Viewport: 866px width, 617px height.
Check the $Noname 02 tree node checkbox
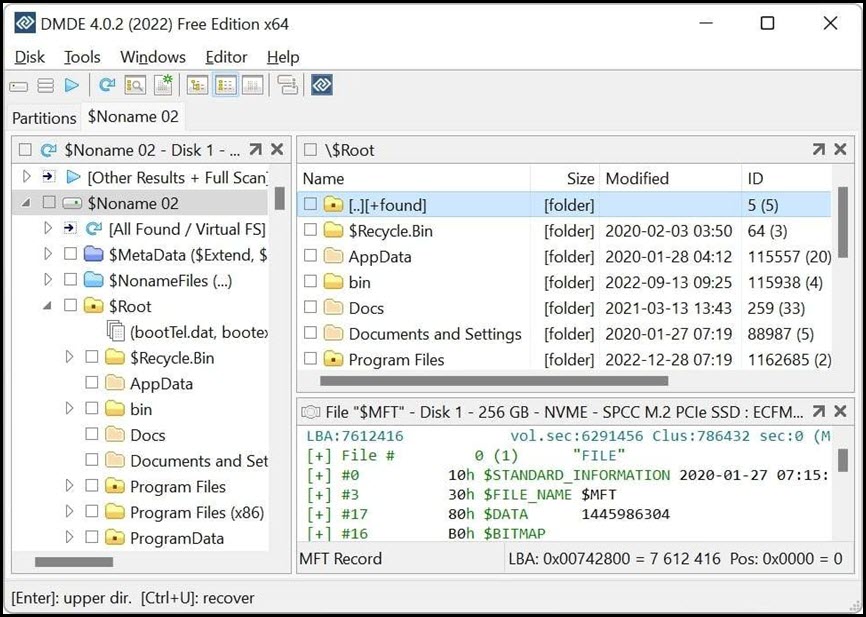tap(49, 203)
